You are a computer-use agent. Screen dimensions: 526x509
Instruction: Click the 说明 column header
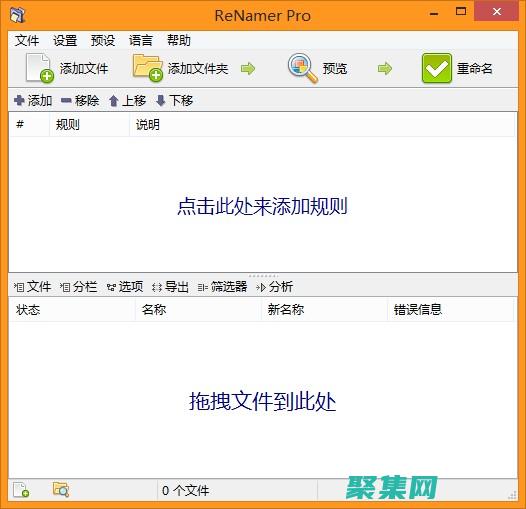point(322,124)
